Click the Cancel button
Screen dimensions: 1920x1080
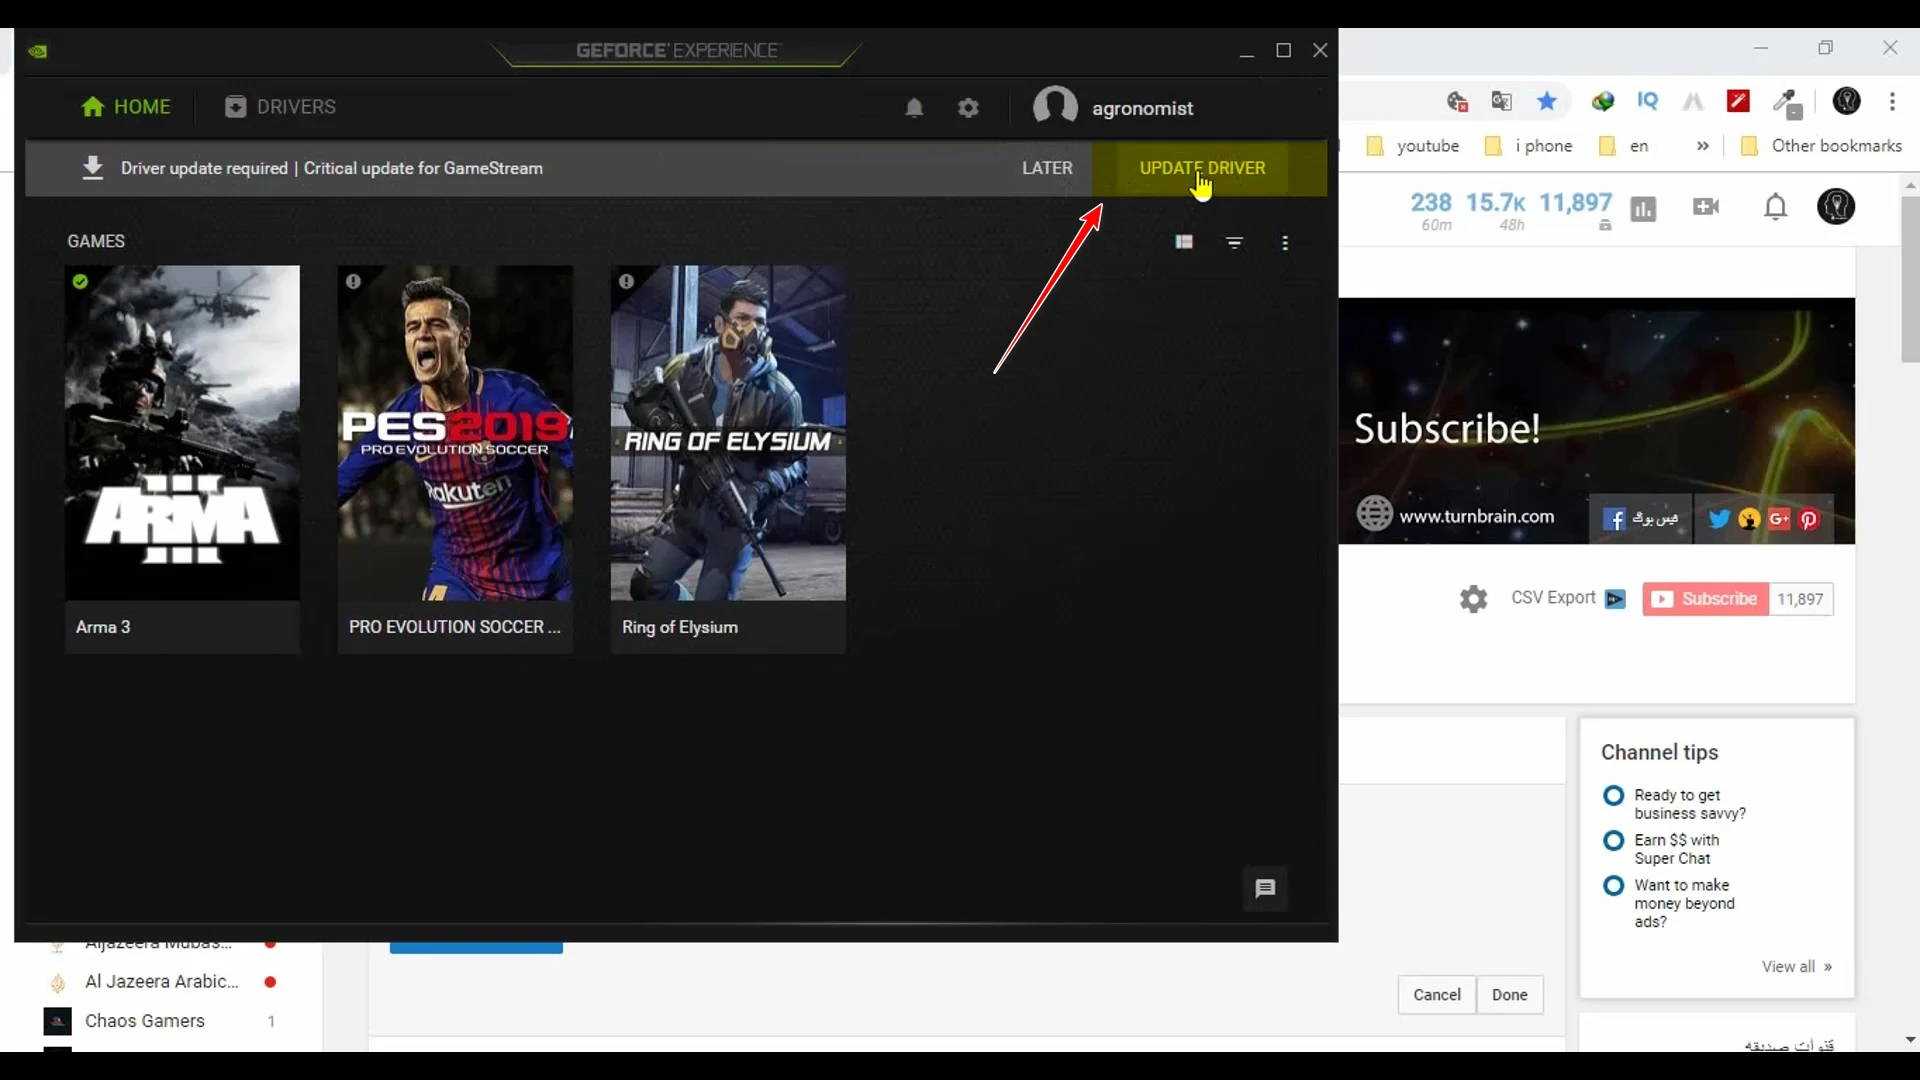coord(1437,994)
